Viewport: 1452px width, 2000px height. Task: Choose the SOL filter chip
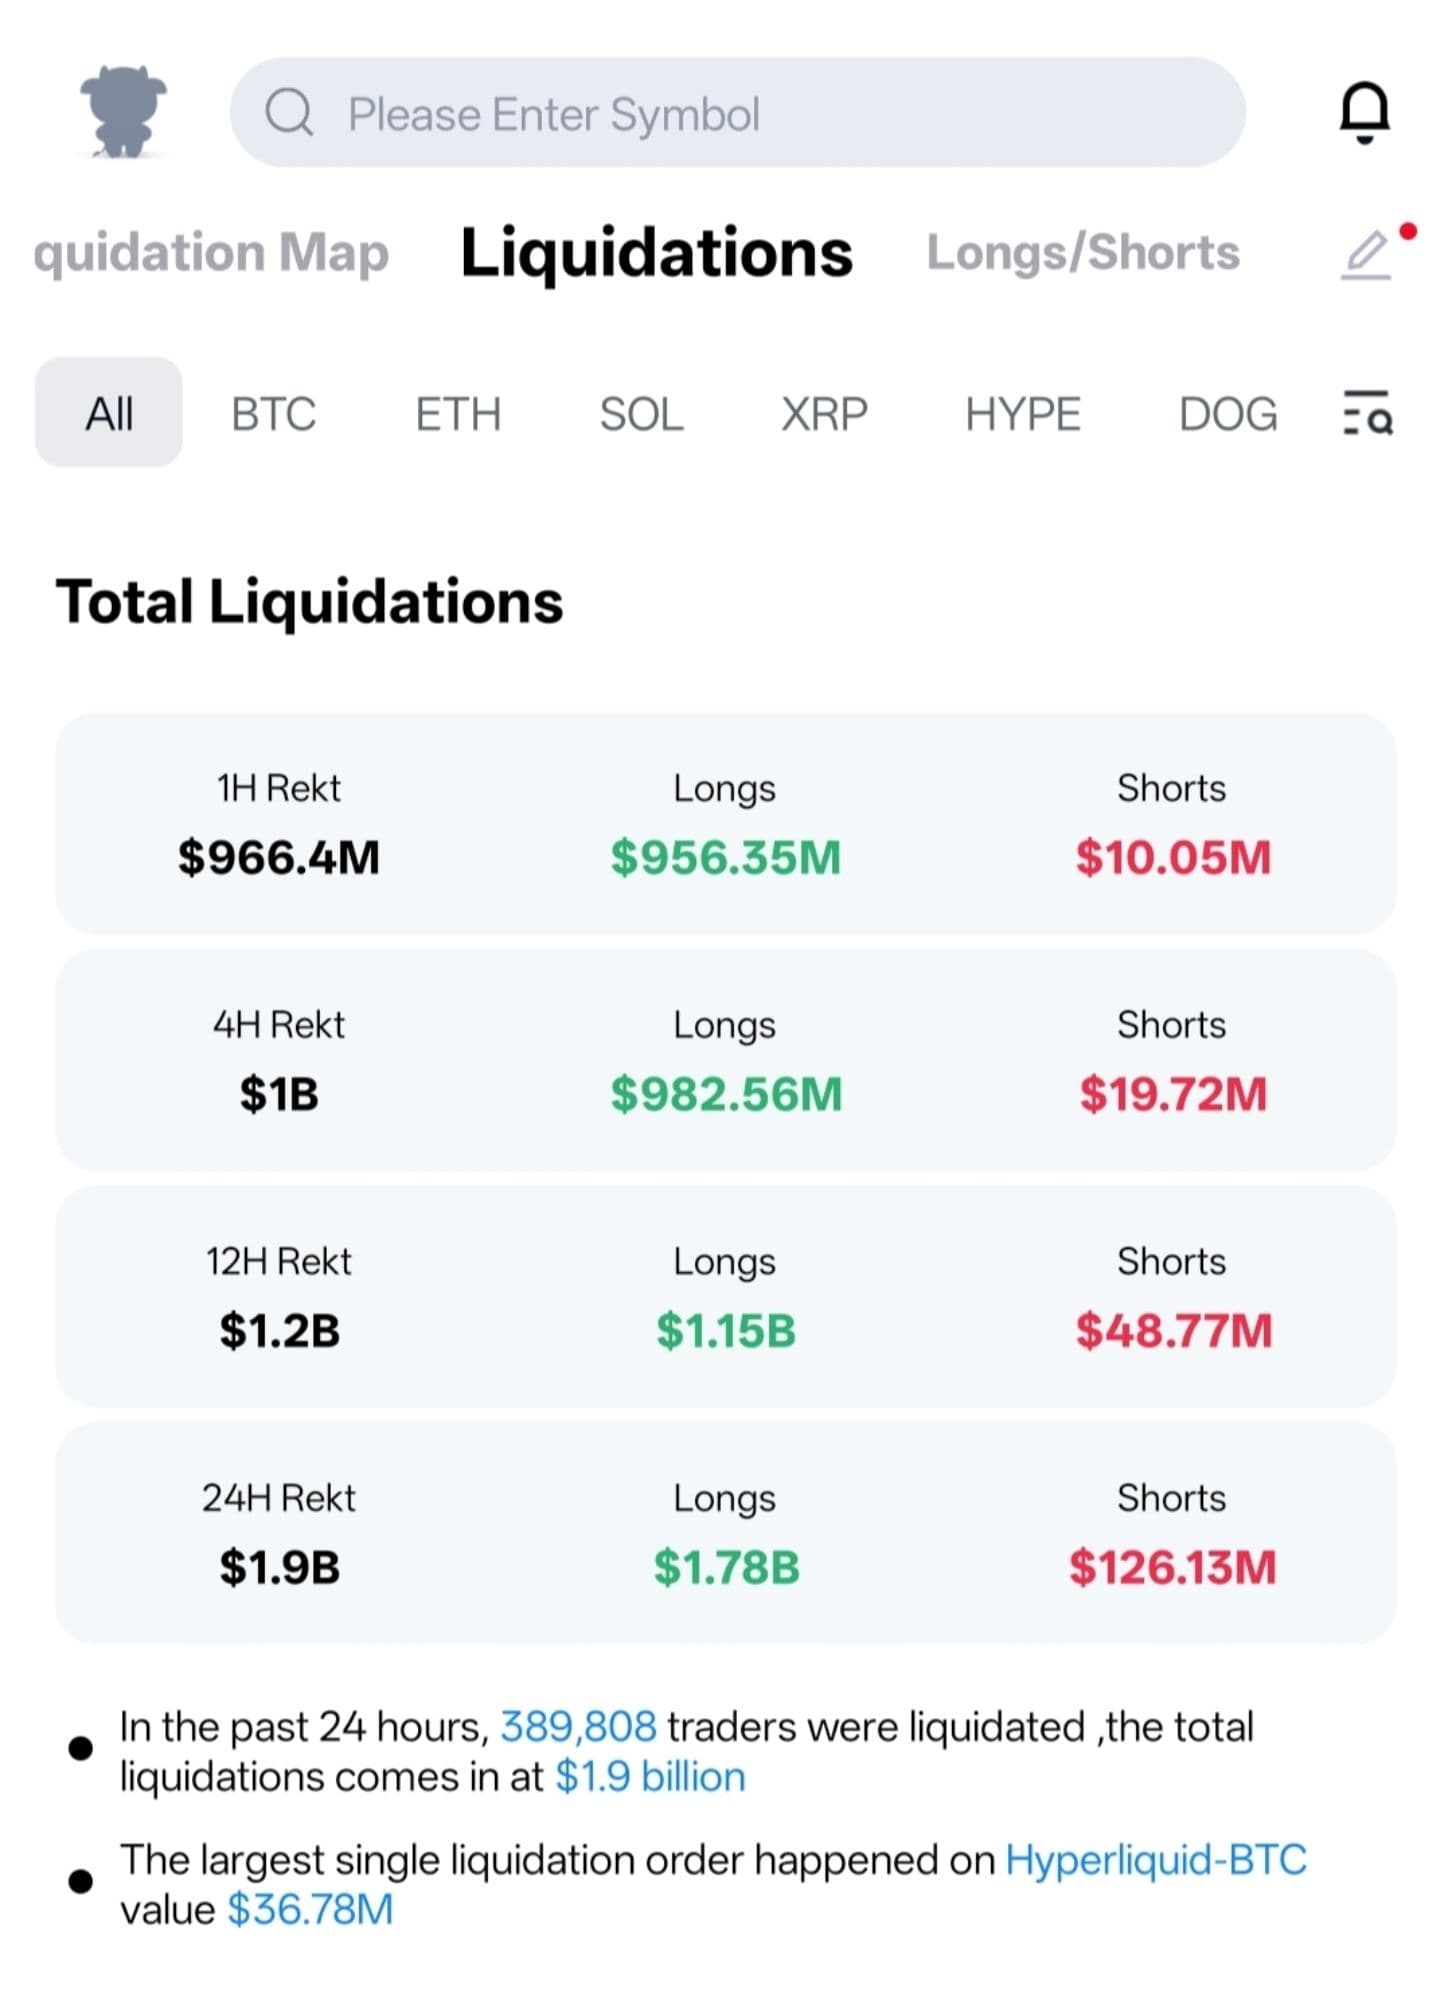[x=641, y=414]
